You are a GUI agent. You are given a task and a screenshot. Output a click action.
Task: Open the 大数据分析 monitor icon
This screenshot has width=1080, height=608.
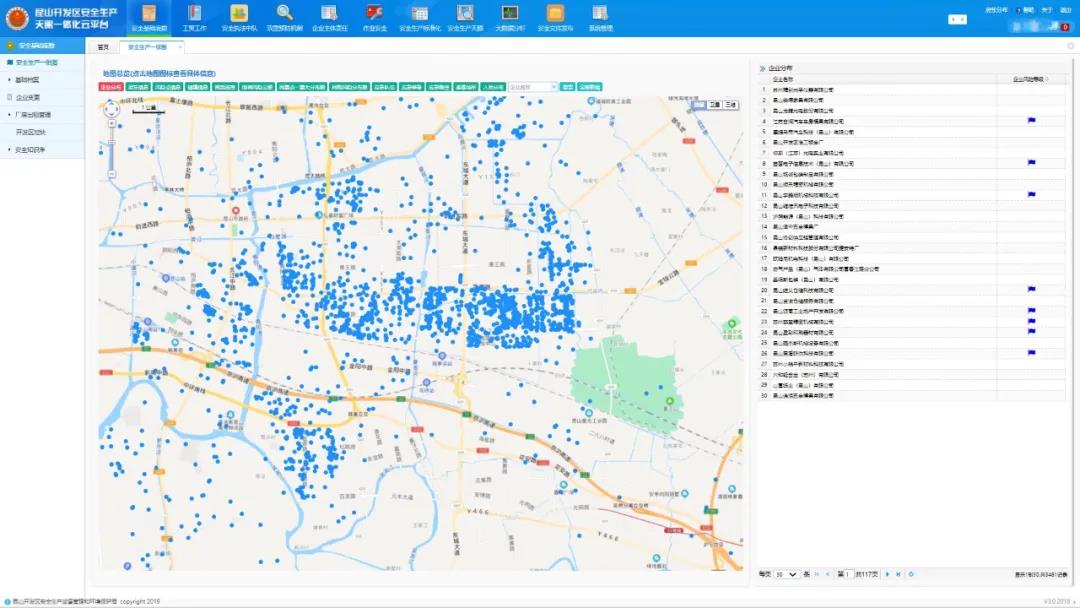[510, 14]
